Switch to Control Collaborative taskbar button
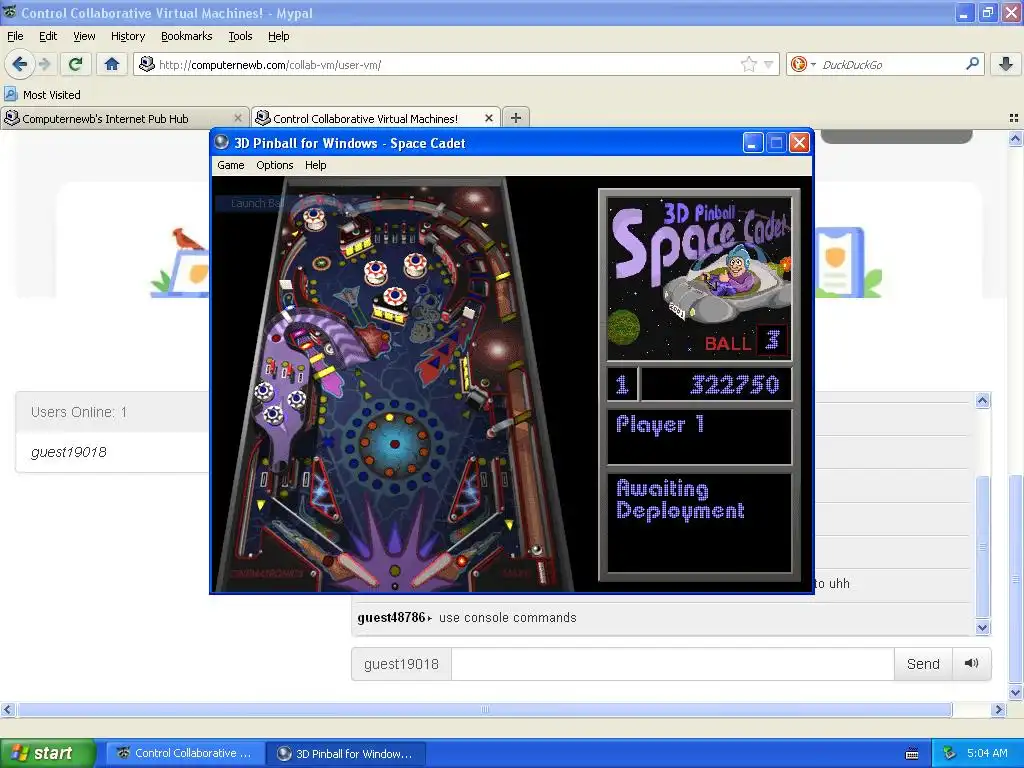Screen dimensions: 1024x768 185,753
